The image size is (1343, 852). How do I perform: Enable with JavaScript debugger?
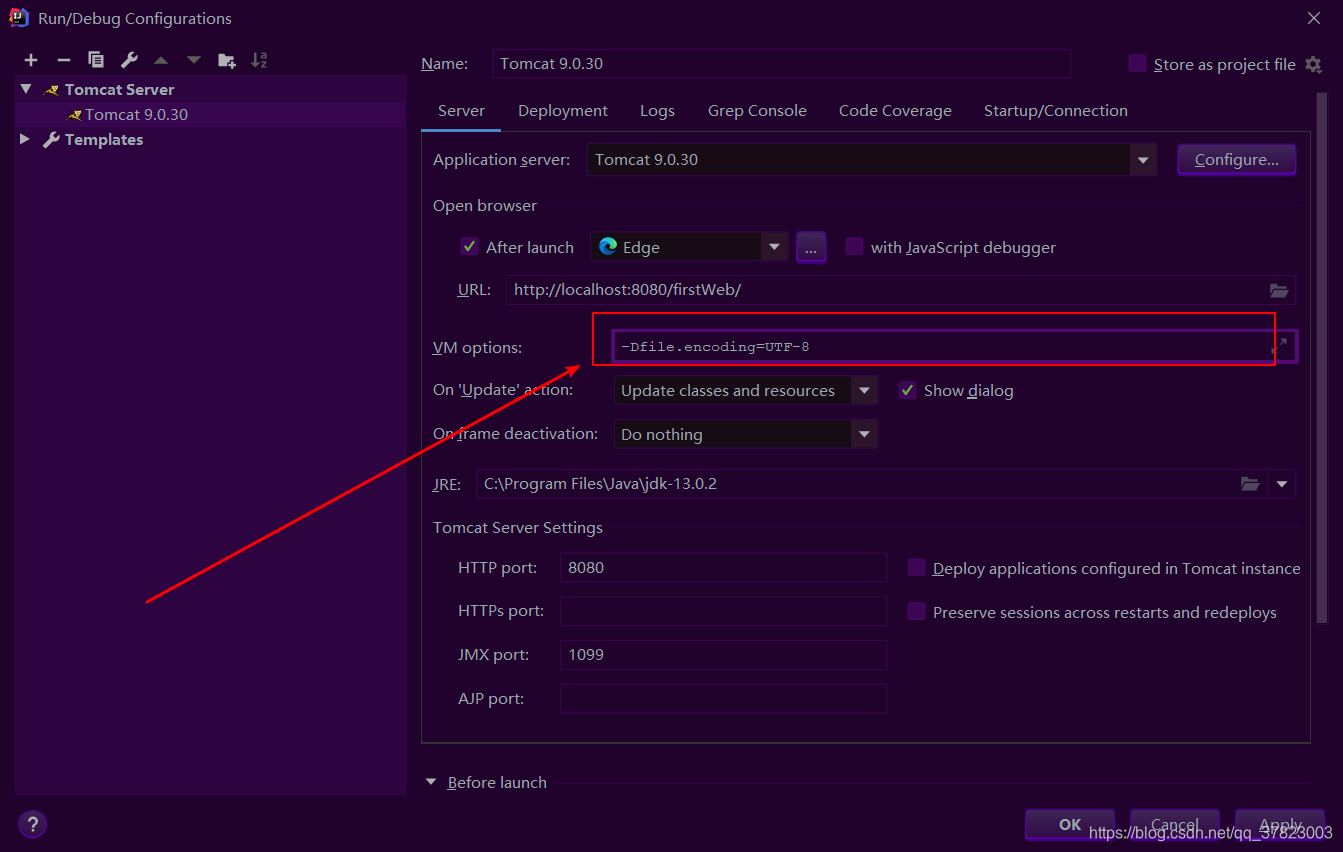[854, 247]
